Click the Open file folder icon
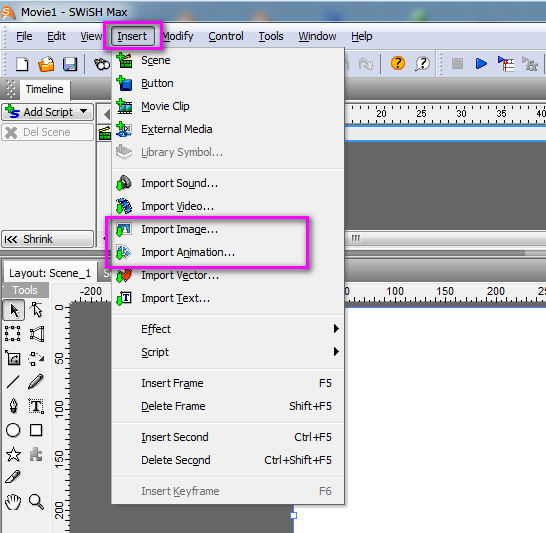546x533 pixels. tap(46, 64)
